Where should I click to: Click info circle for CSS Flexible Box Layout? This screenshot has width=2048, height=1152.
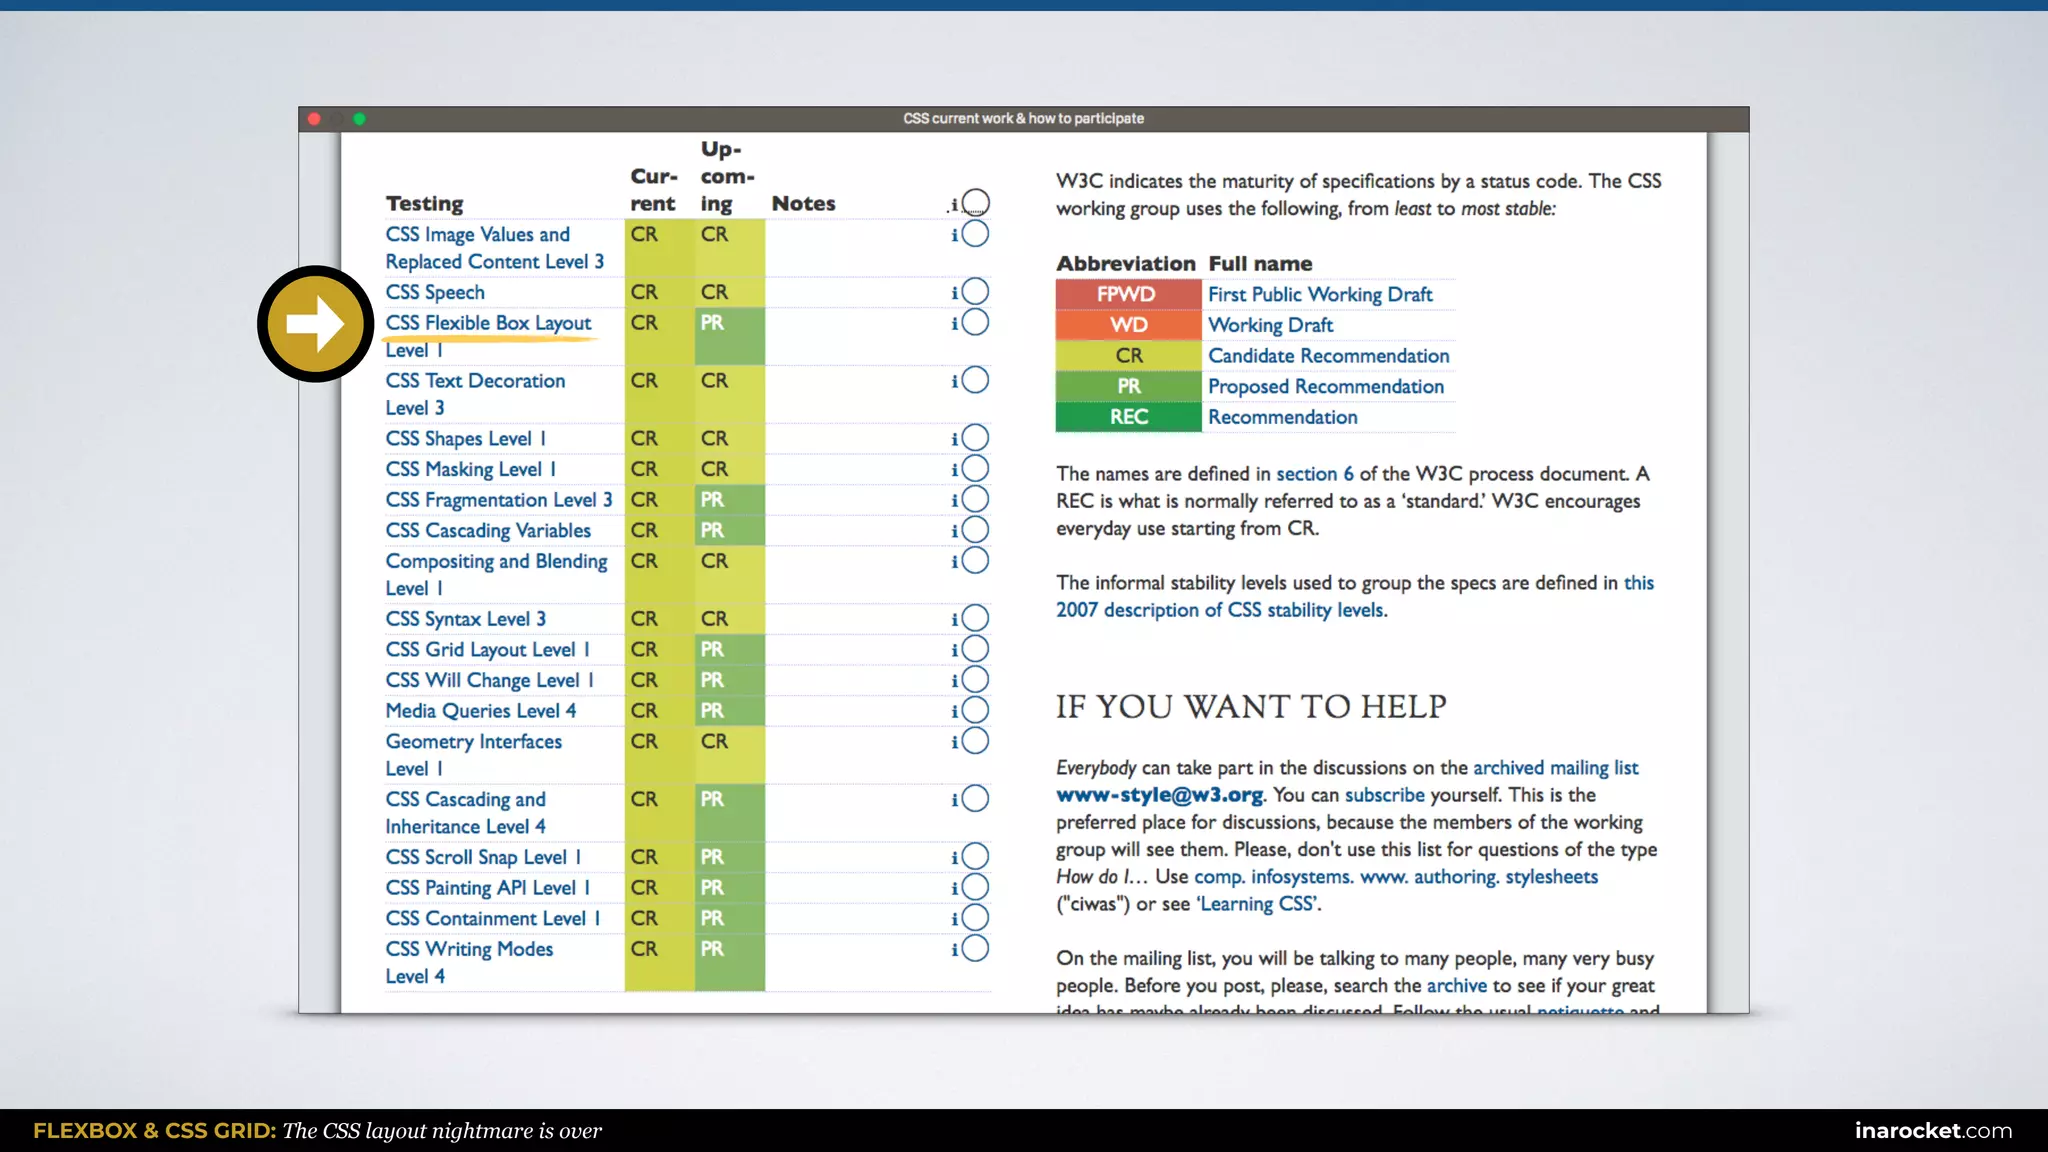[x=975, y=323]
